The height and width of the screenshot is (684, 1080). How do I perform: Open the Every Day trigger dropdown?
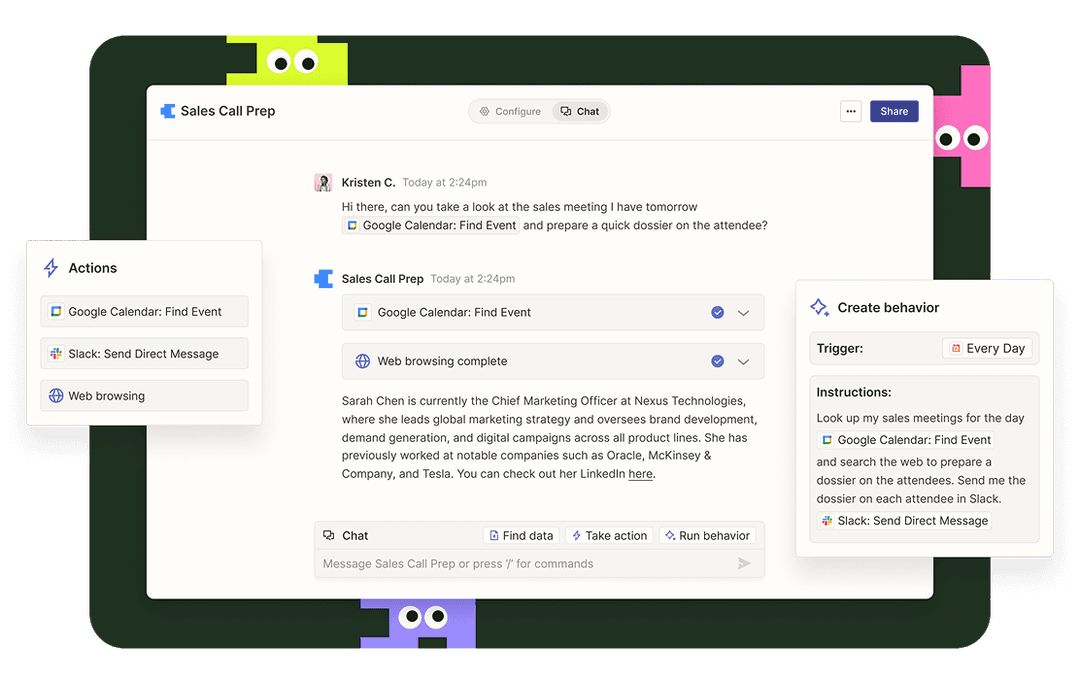(987, 348)
